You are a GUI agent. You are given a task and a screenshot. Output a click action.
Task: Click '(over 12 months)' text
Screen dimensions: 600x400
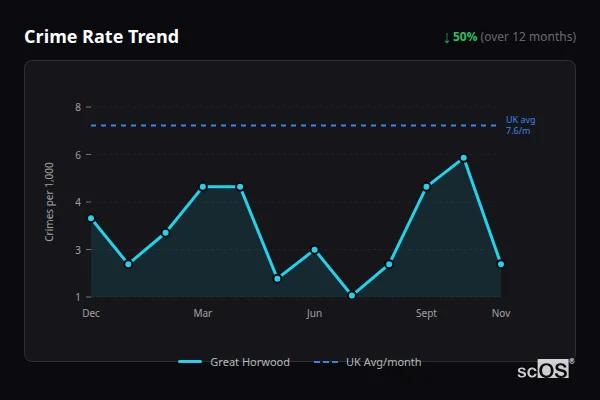coord(528,37)
